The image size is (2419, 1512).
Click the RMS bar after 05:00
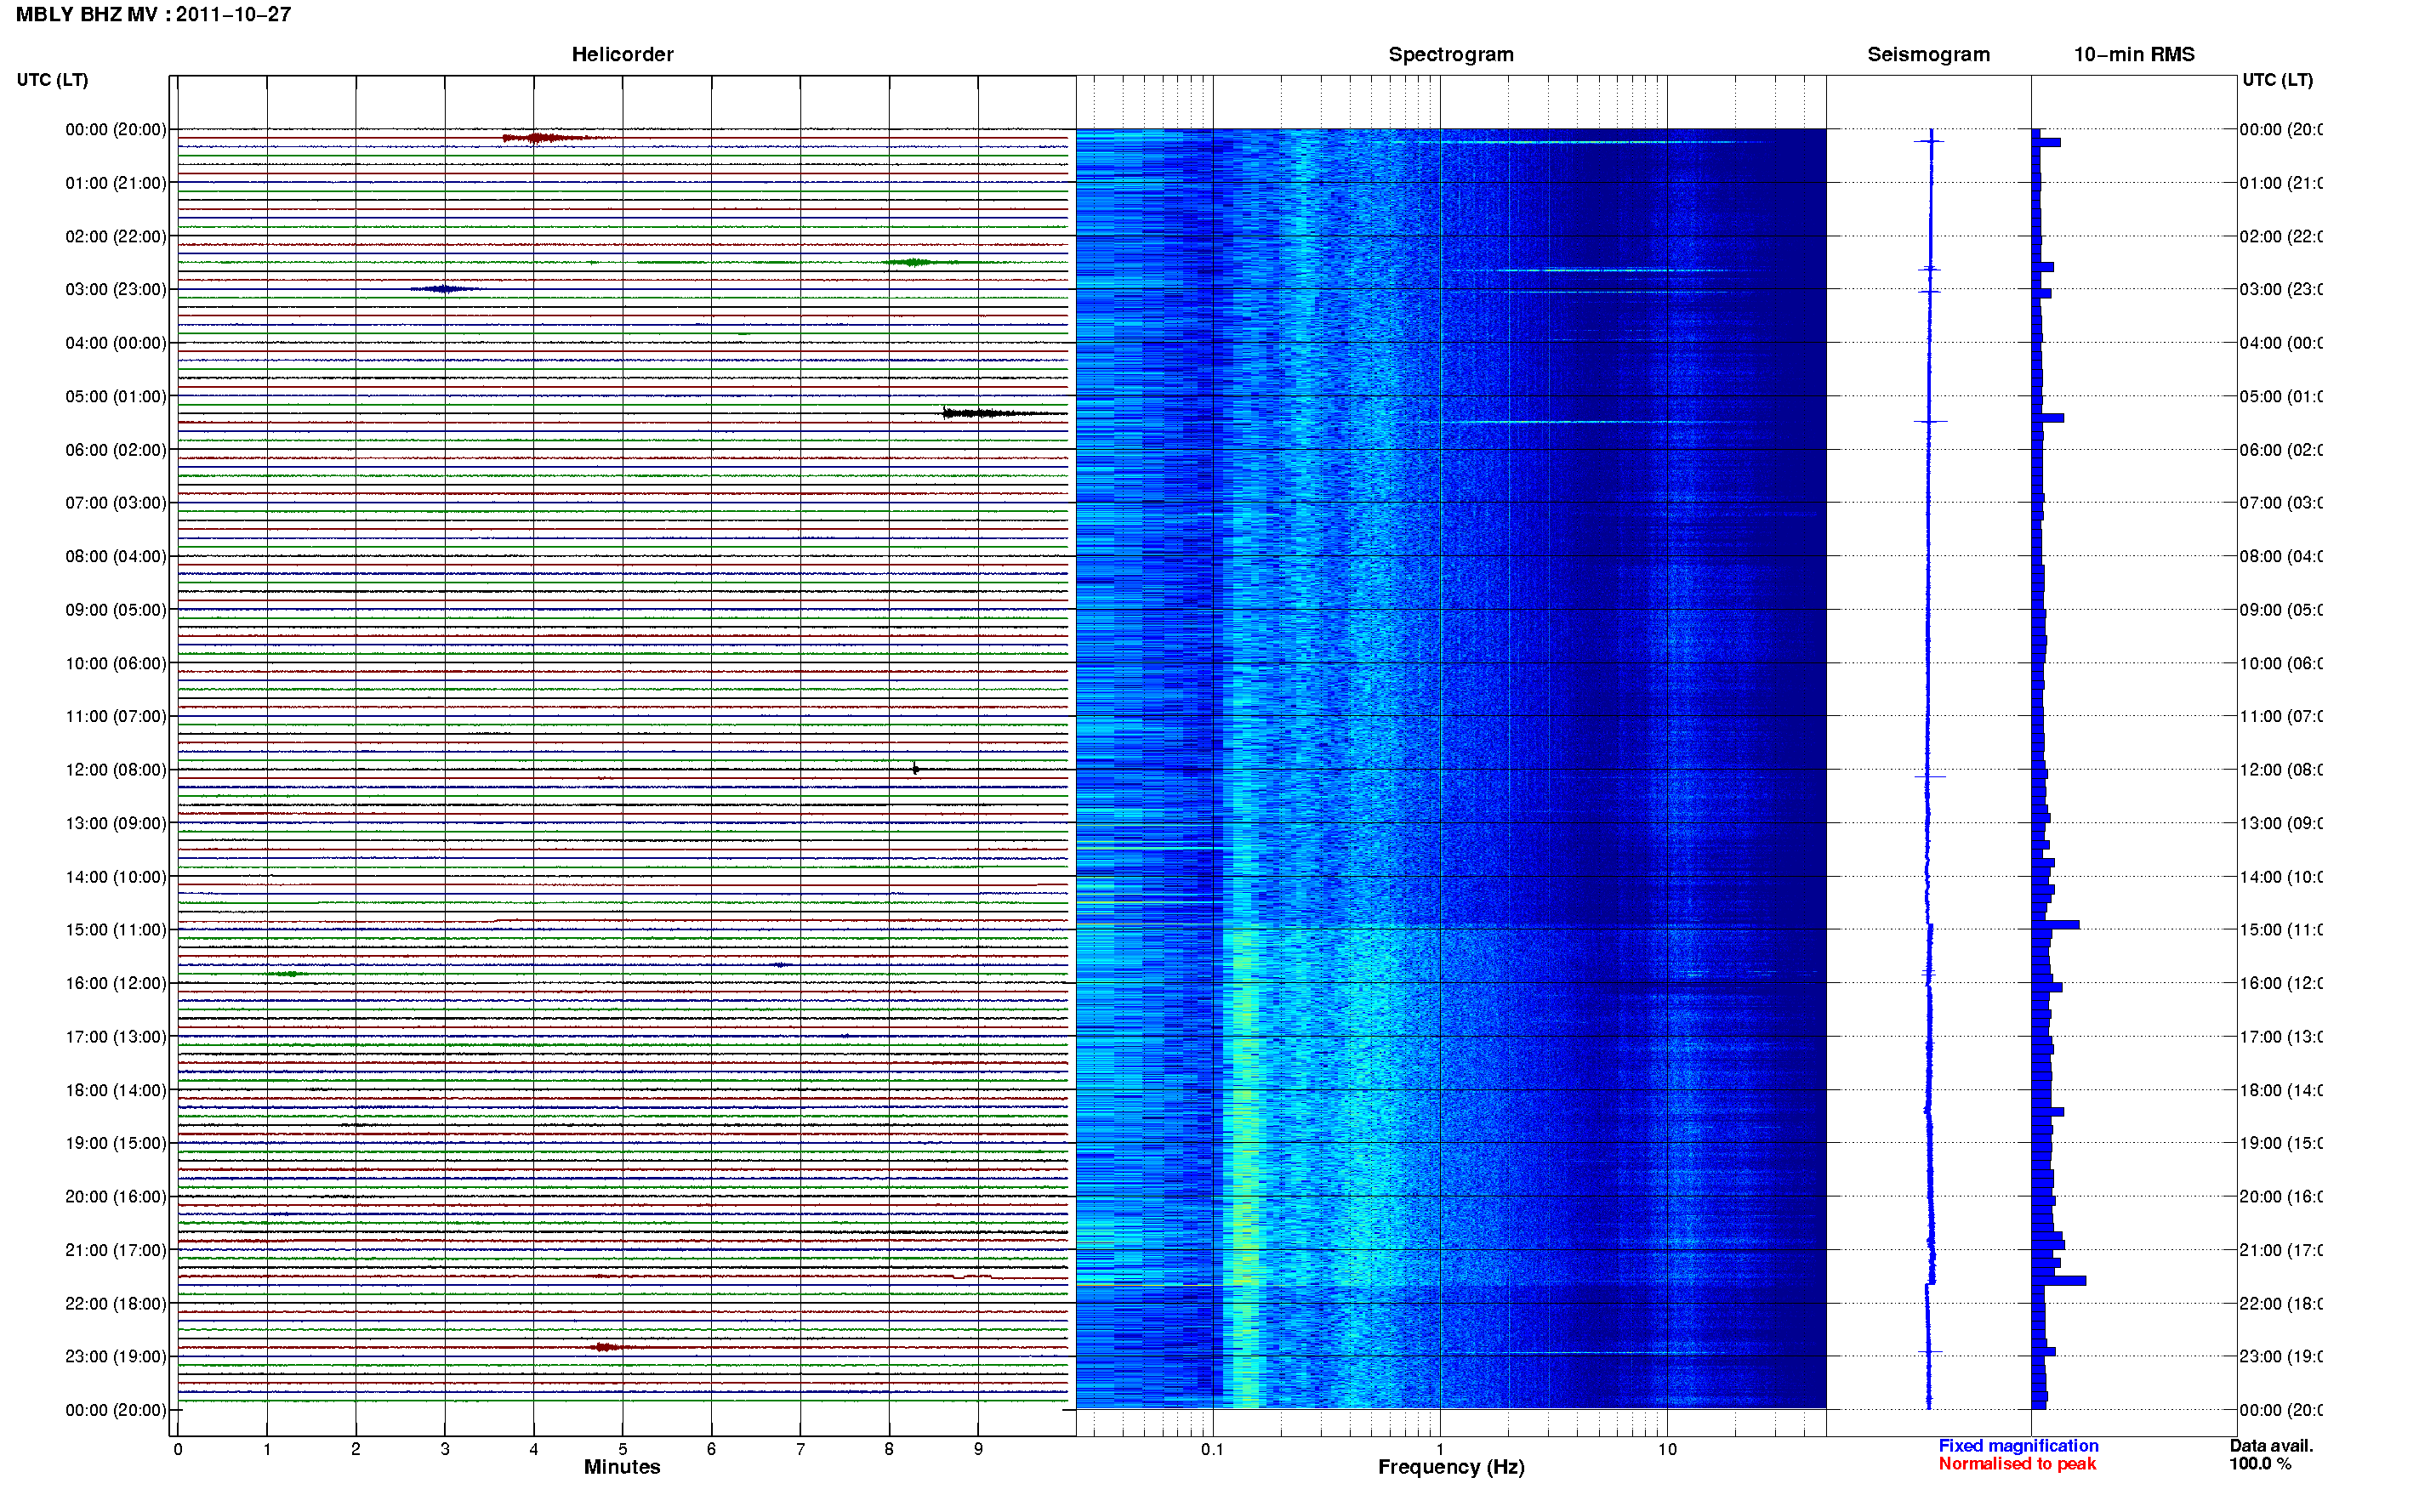click(x=2048, y=418)
